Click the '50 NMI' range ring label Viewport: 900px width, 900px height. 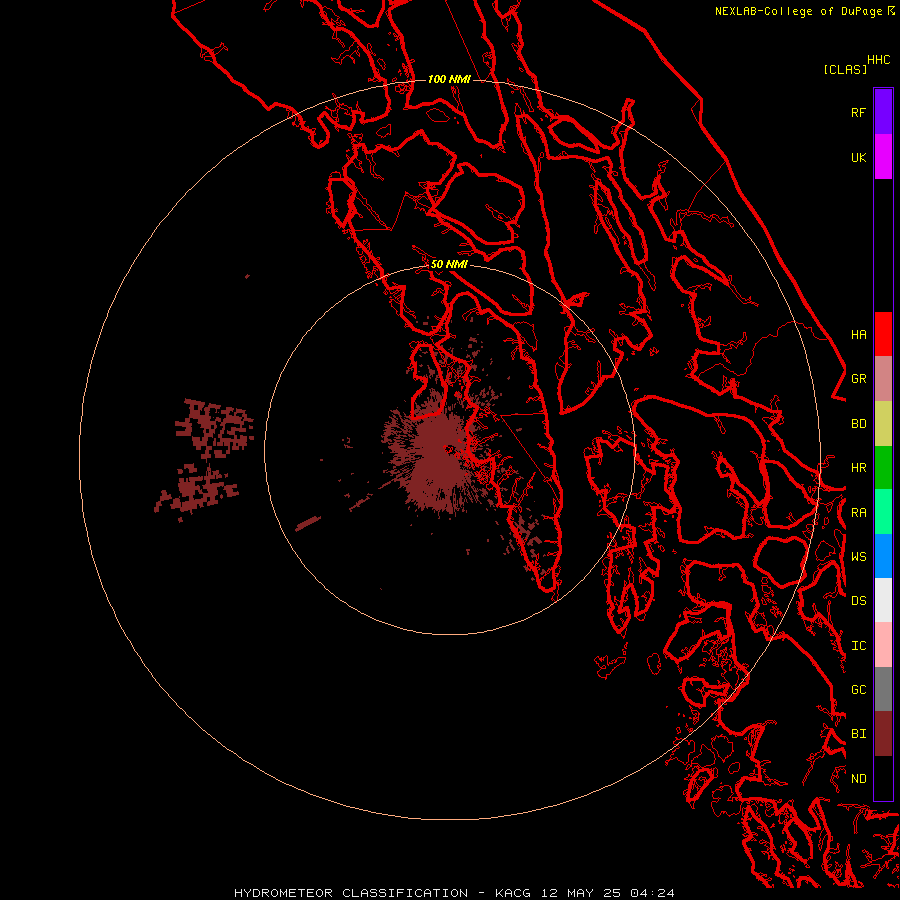click(449, 264)
